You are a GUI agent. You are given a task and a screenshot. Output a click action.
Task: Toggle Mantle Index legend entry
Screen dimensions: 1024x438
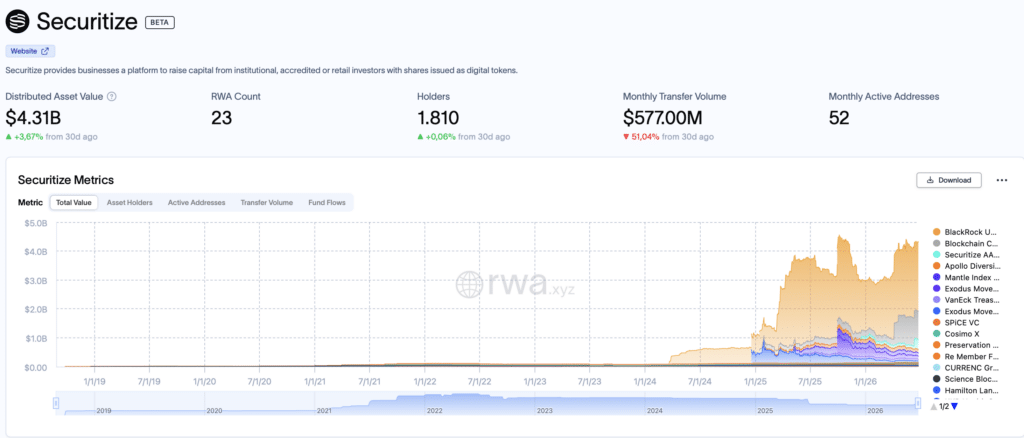(966, 277)
